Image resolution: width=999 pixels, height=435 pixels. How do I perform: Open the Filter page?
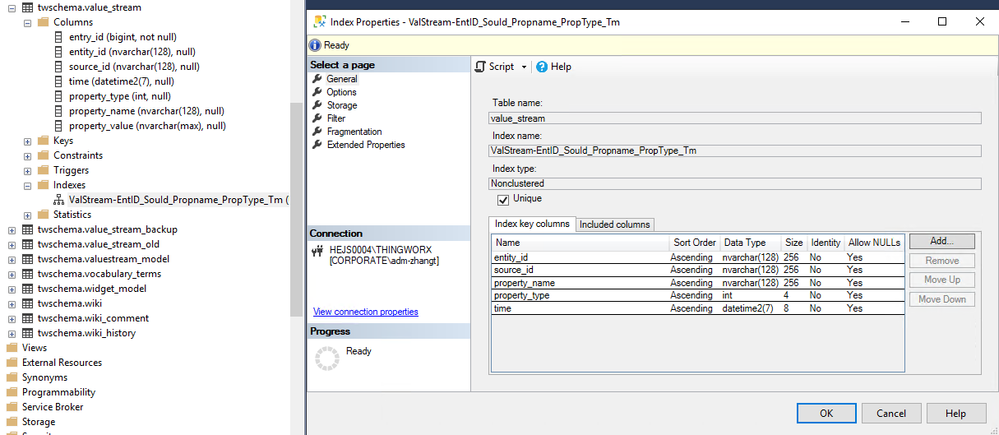[335, 118]
